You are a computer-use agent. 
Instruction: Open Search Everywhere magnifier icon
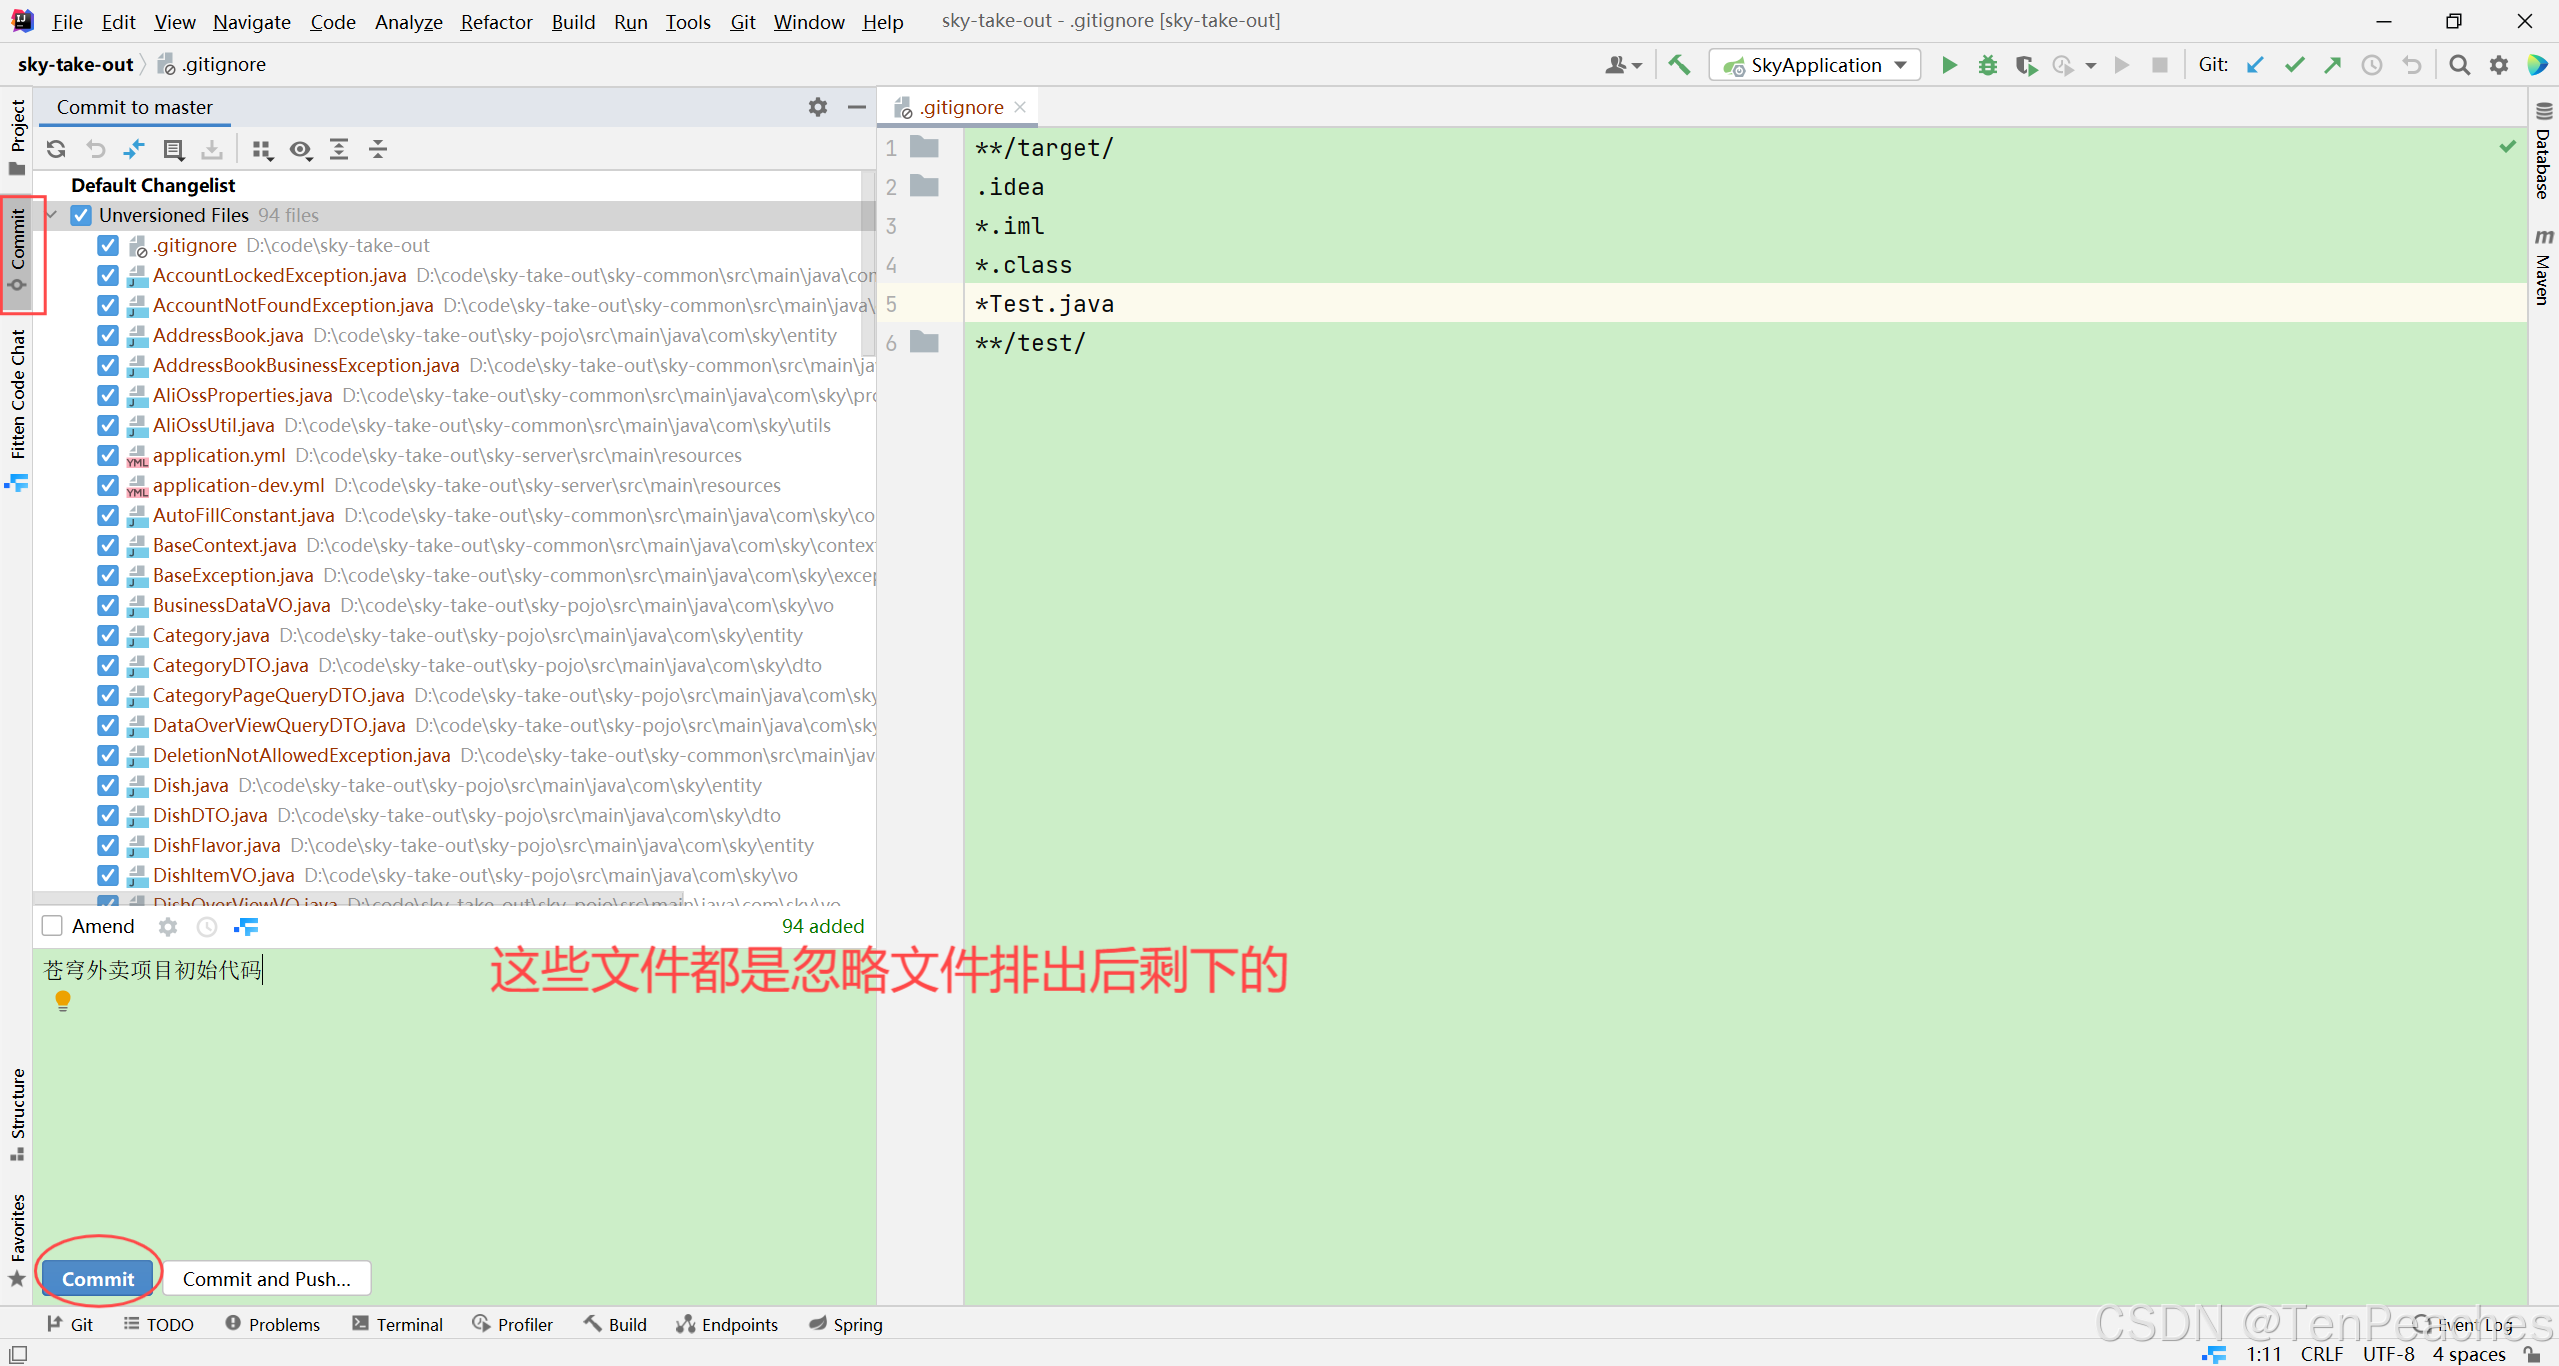(x=2459, y=65)
